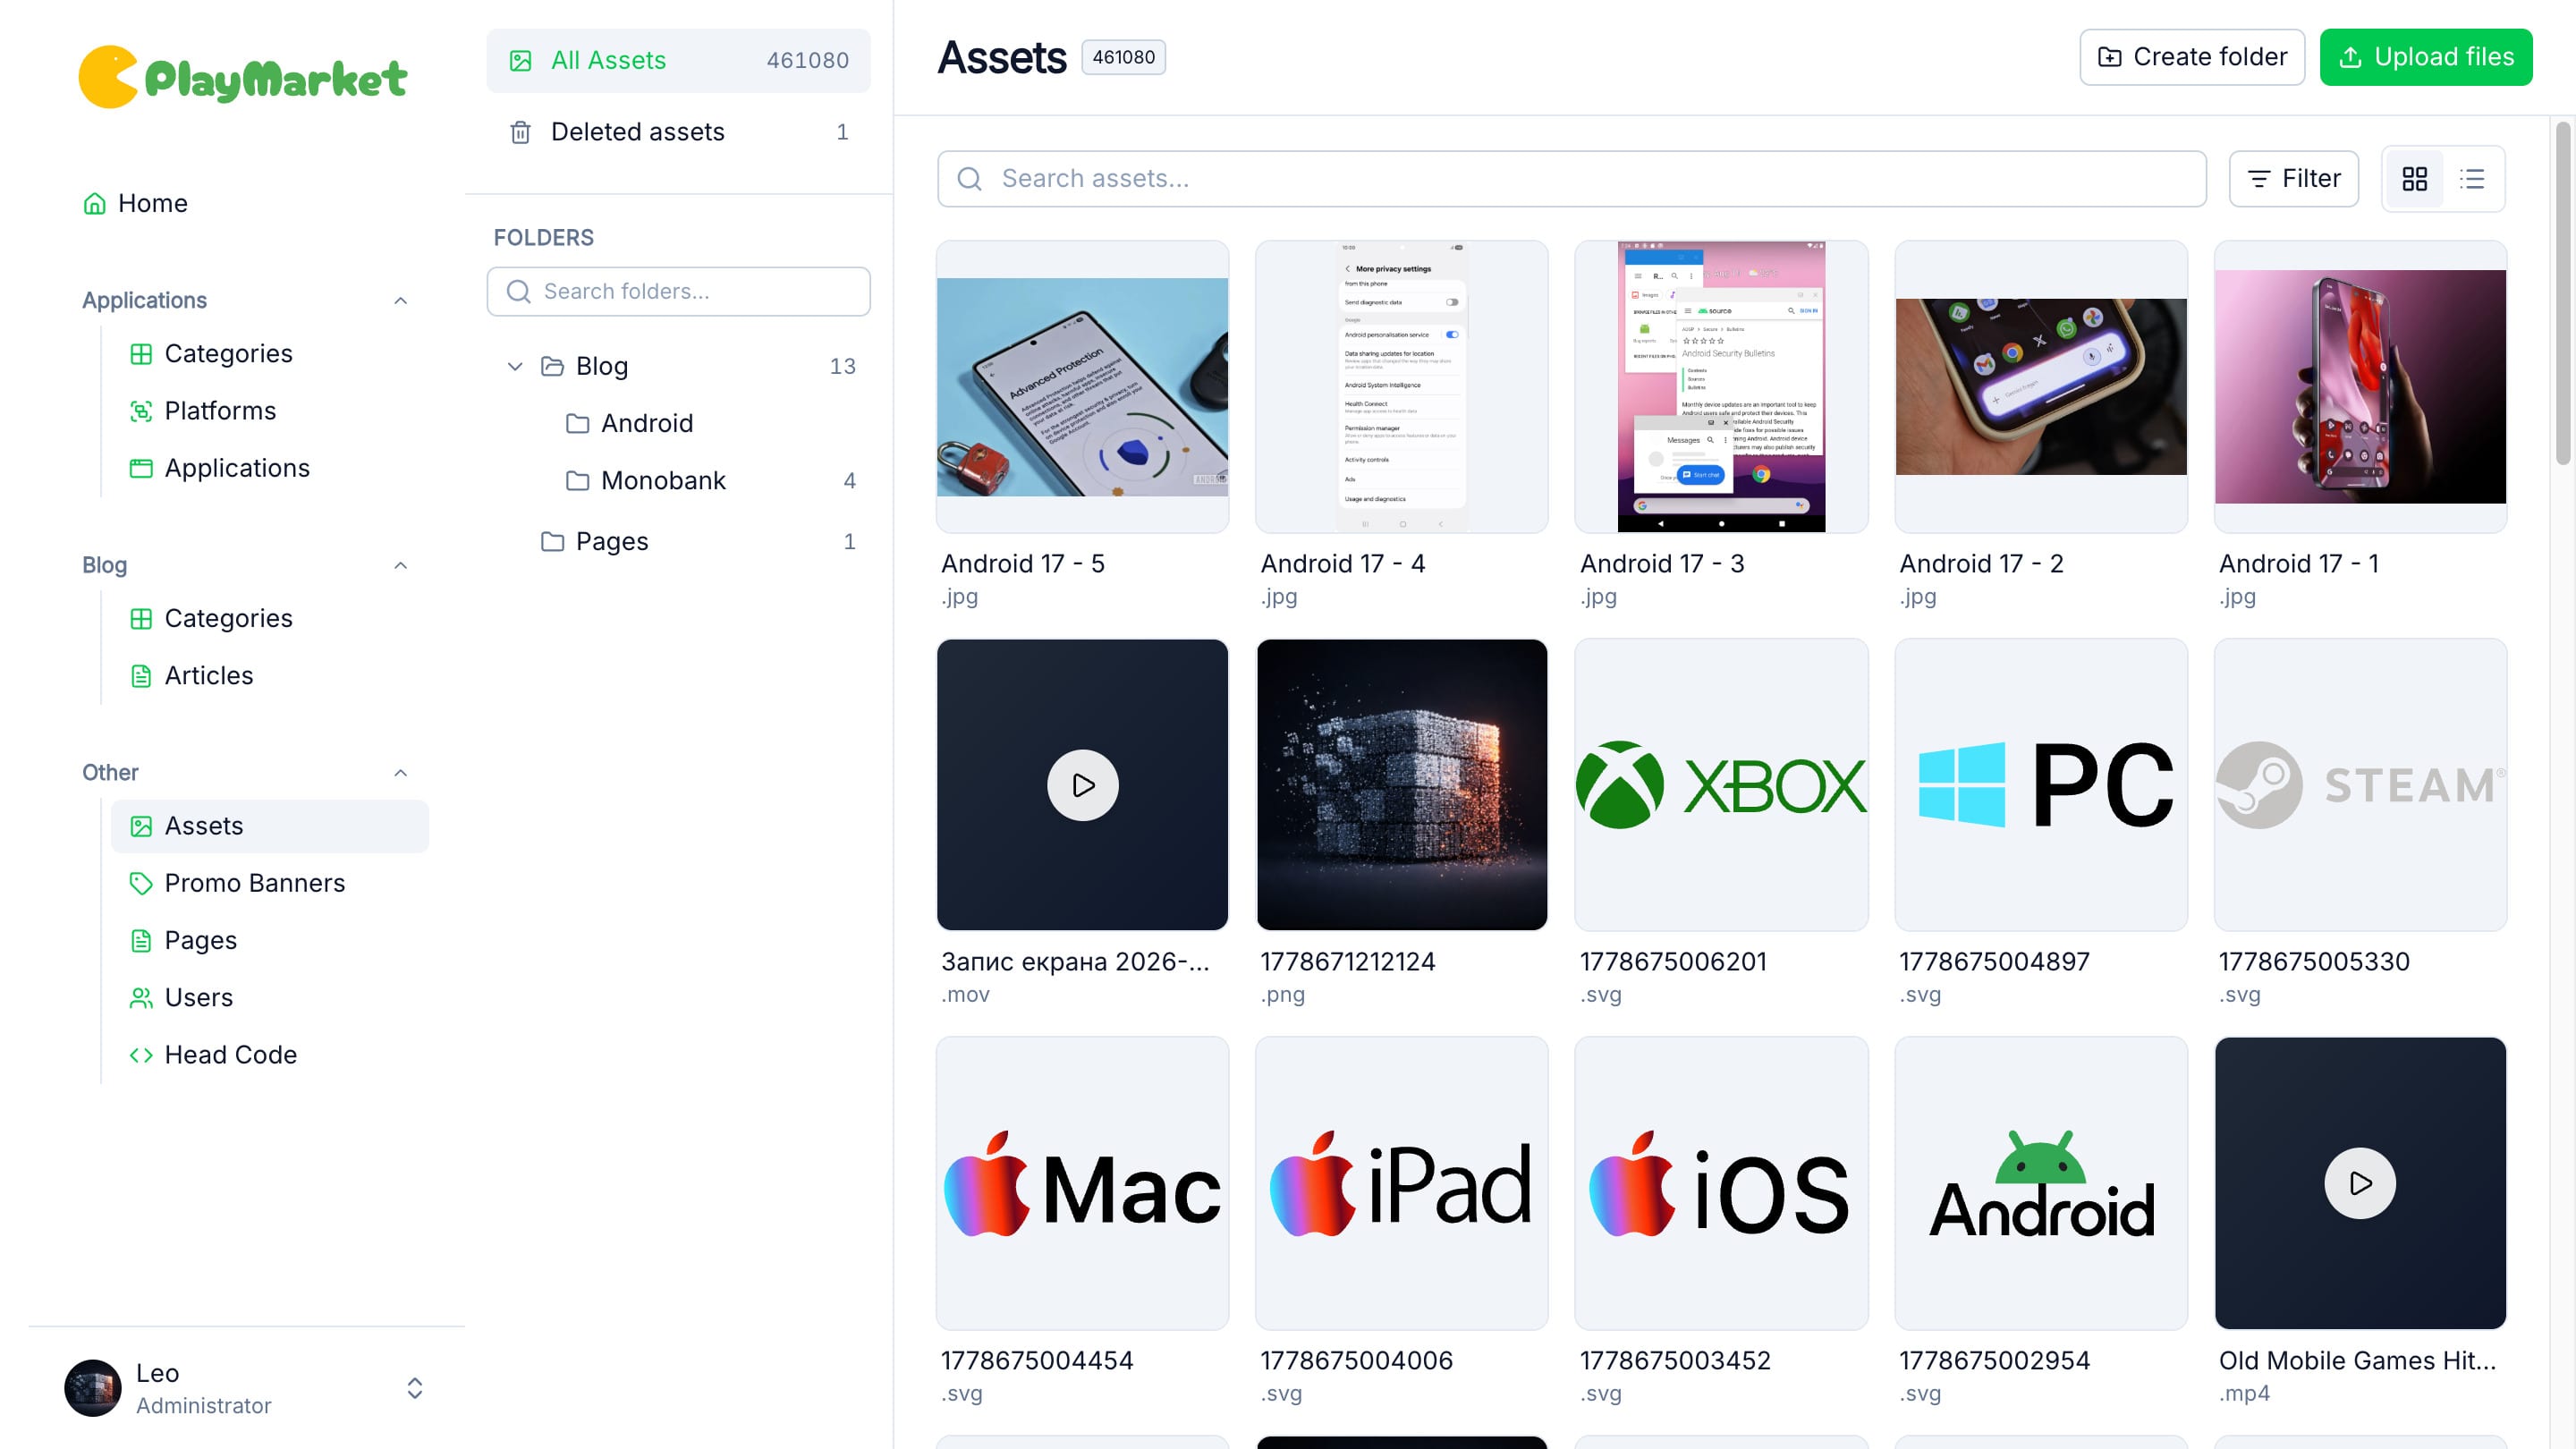Open Android 17 - 1 image thumbnail
This screenshot has height=1449, width=2576.
[2360, 386]
